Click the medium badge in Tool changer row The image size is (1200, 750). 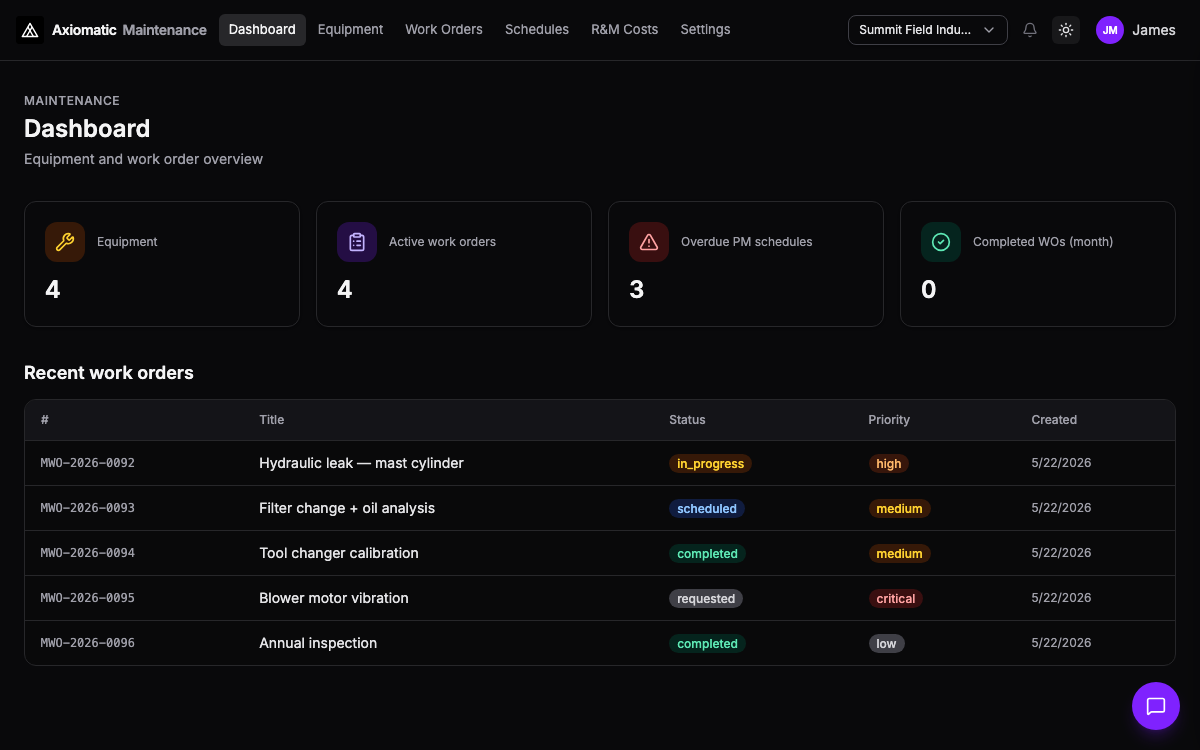pyautogui.click(x=899, y=554)
